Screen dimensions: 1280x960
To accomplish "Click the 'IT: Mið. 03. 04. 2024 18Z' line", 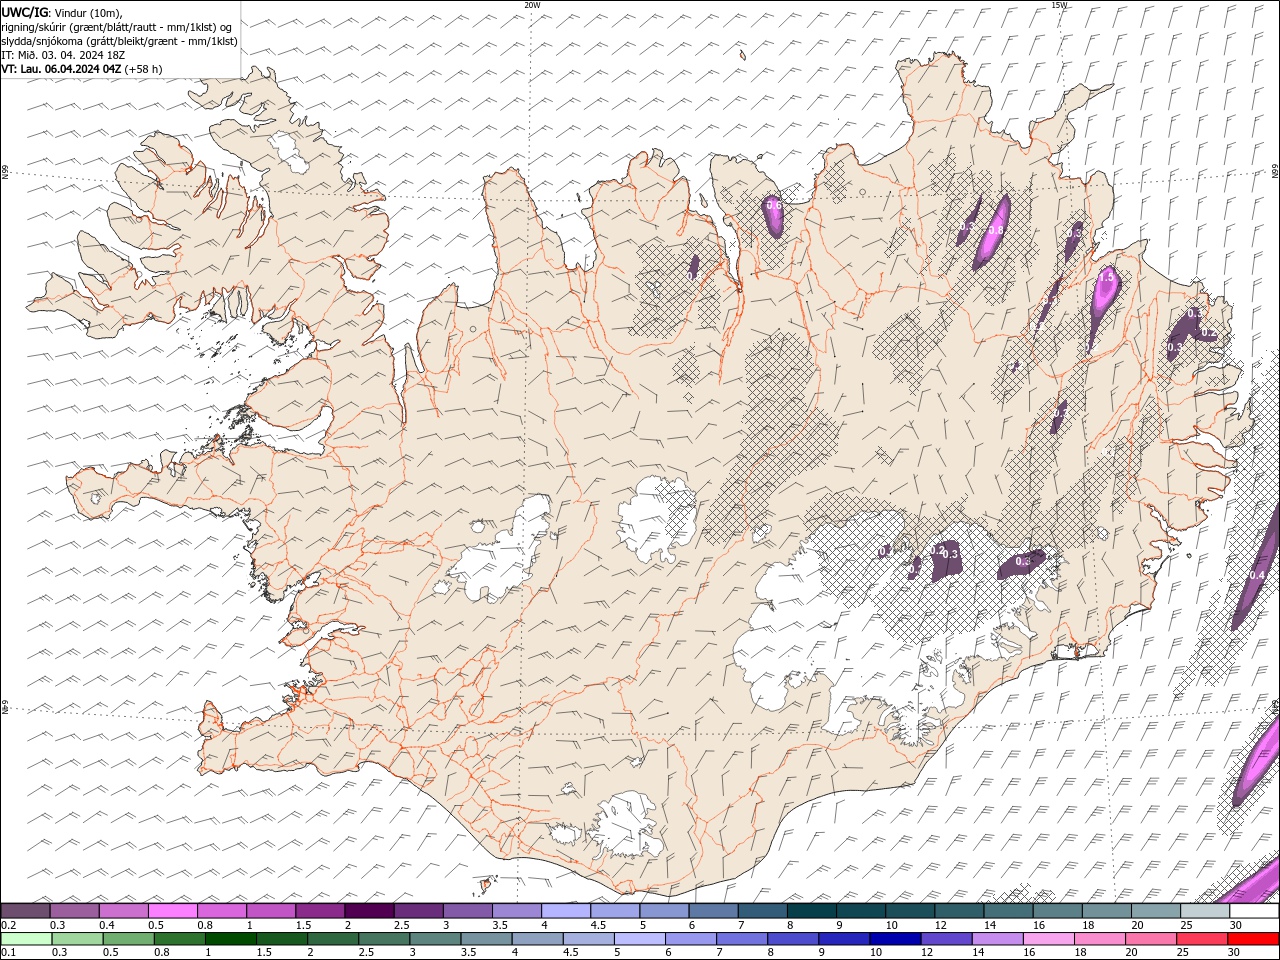I will [64, 55].
